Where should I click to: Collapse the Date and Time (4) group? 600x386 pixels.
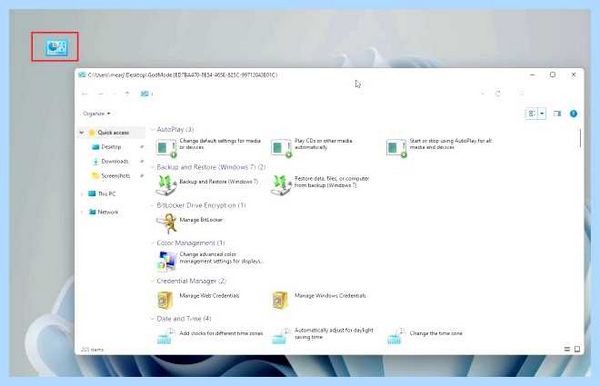153,318
